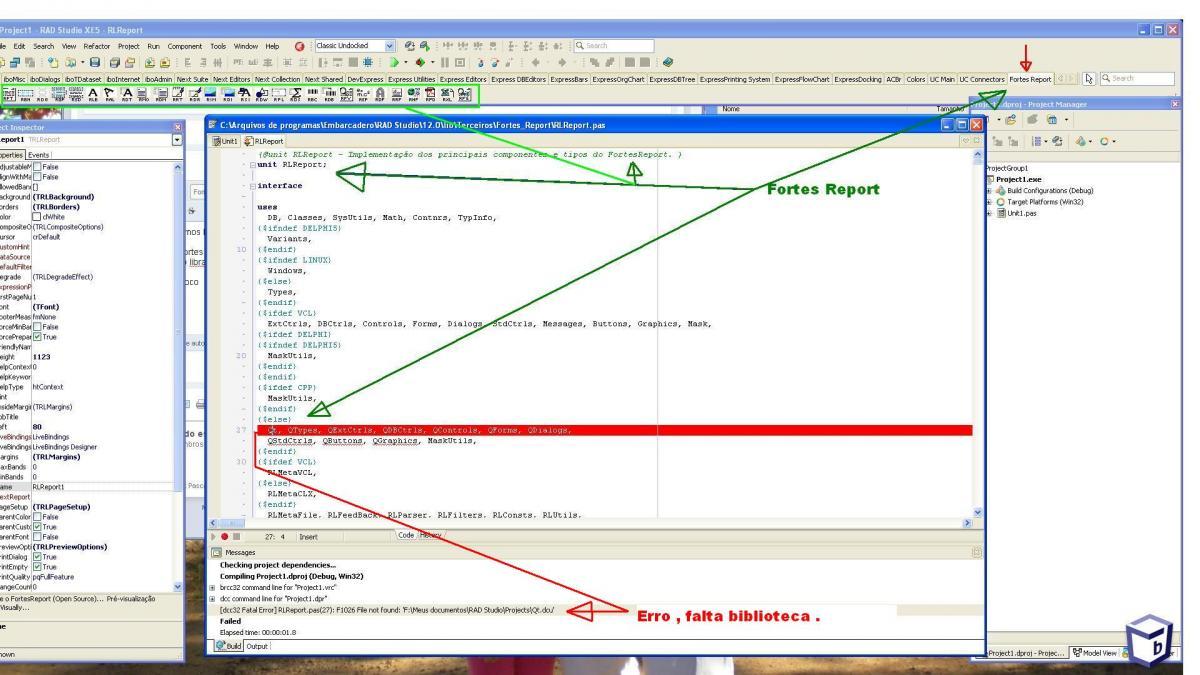Click the editor horizontal scrollbar
1200x675 pixels.
pos(590,522)
